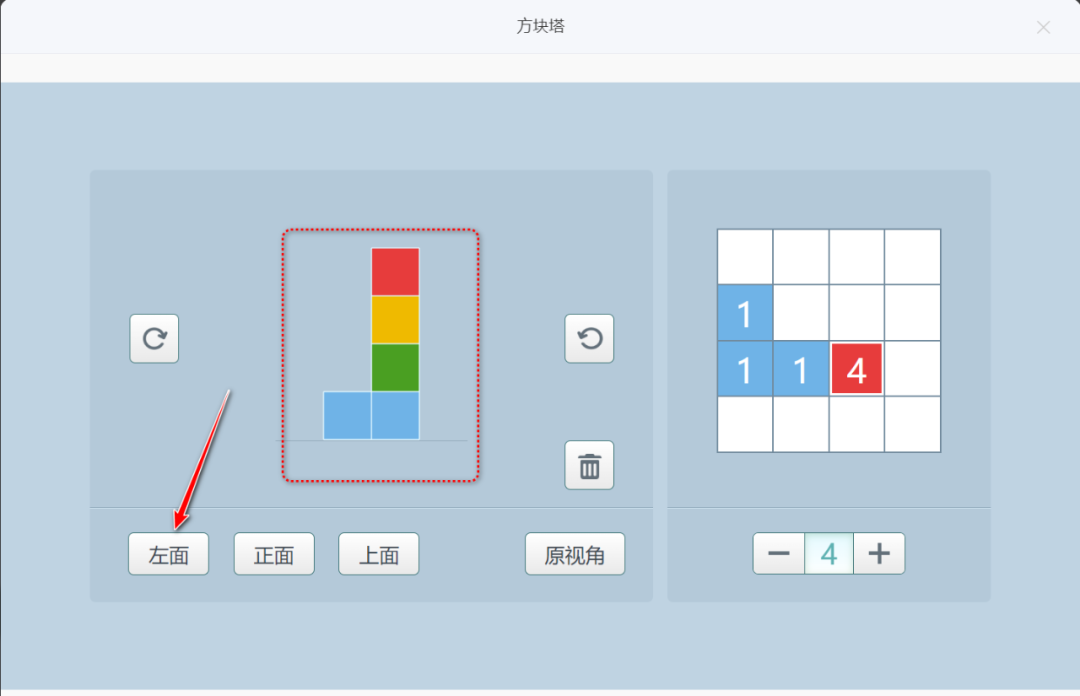
Task: Click the middle blue cell labeled 1
Action: pos(800,369)
